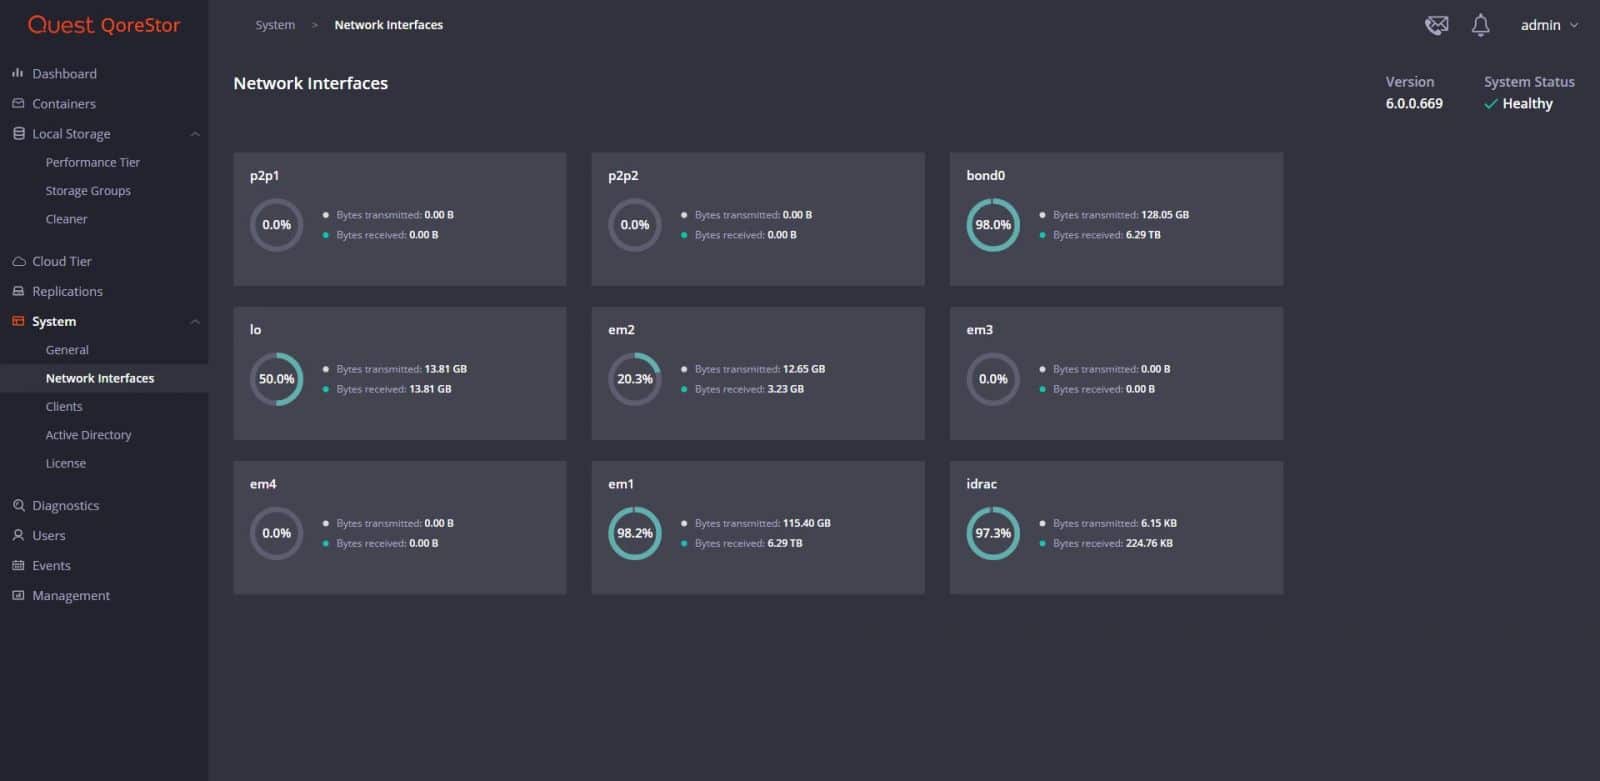
Task: Click the Replications icon
Action: [18, 291]
